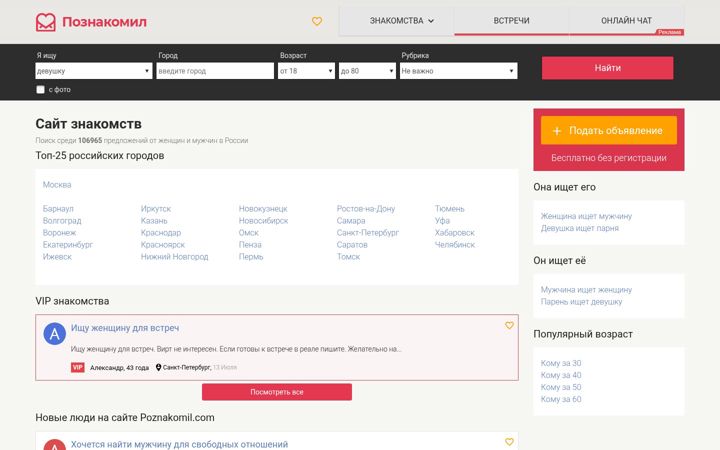720x450 pixels.
Task: Open the Челябинск city link
Action: tap(455, 245)
